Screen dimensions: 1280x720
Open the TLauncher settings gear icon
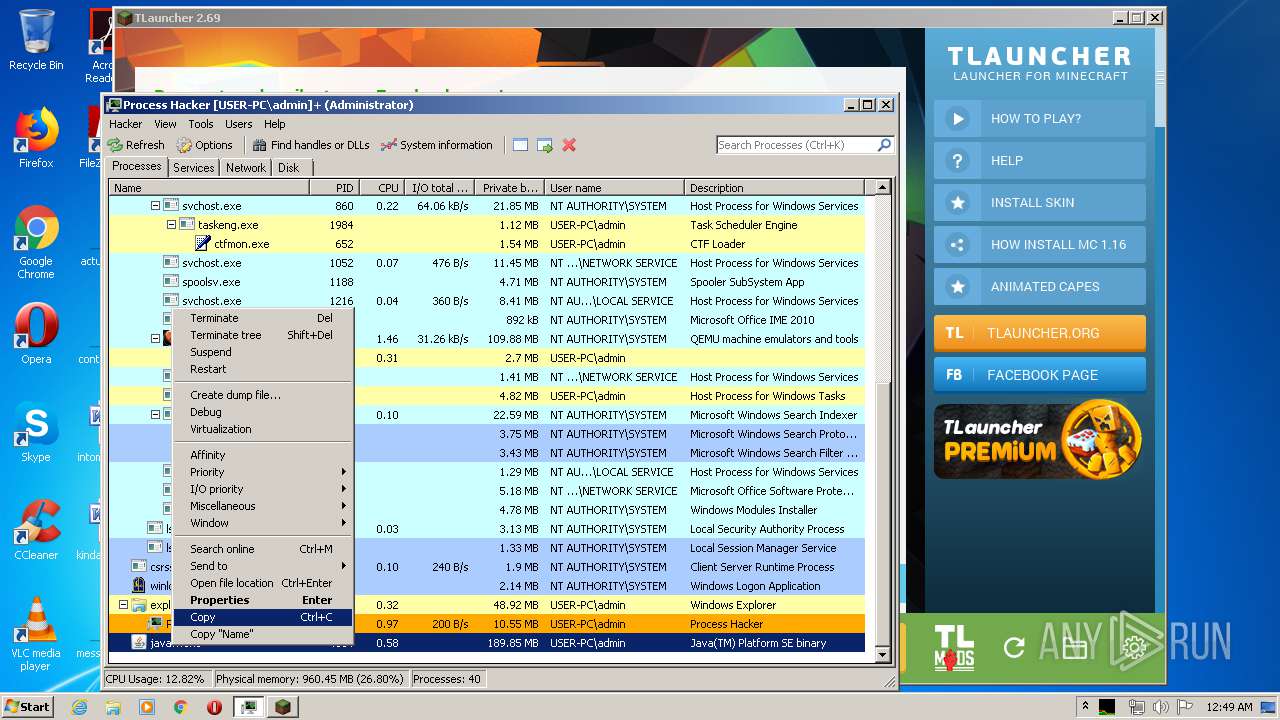click(1135, 647)
